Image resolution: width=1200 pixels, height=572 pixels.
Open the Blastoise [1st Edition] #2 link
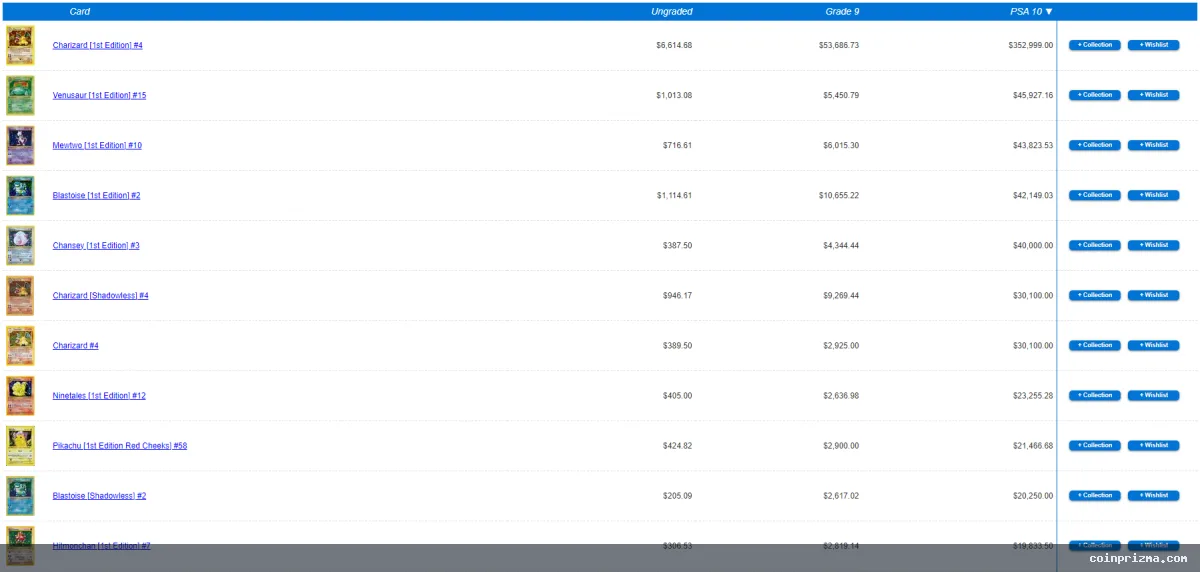coord(96,196)
